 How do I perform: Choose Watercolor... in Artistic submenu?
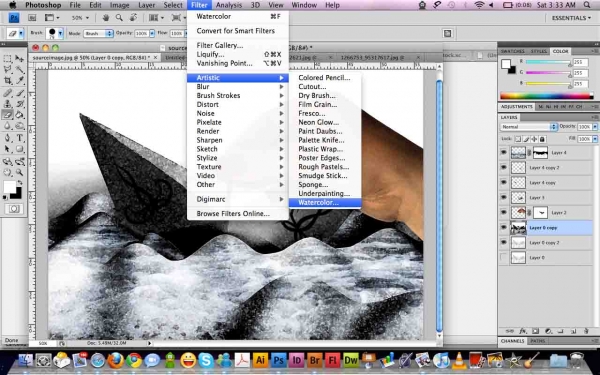click(325, 202)
